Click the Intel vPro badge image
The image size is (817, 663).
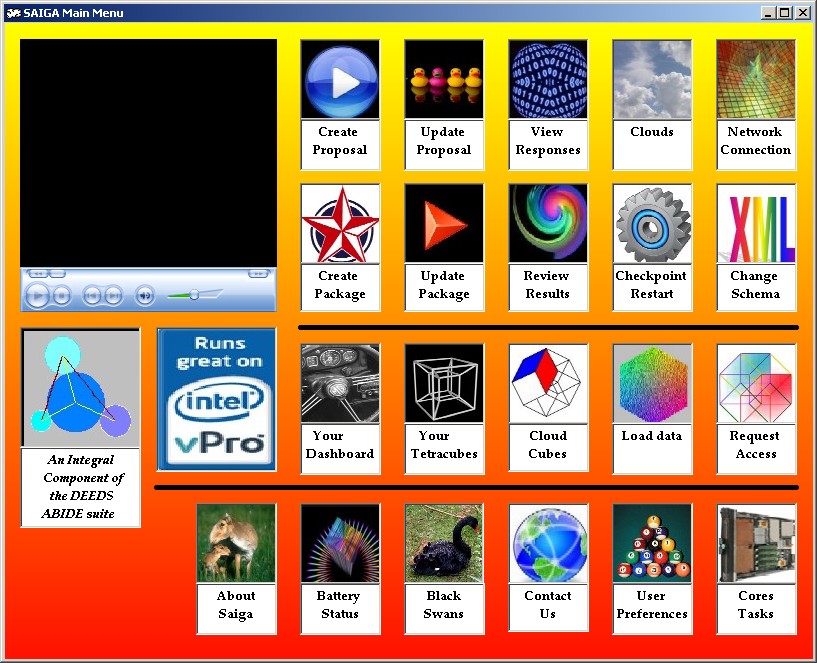tap(216, 399)
